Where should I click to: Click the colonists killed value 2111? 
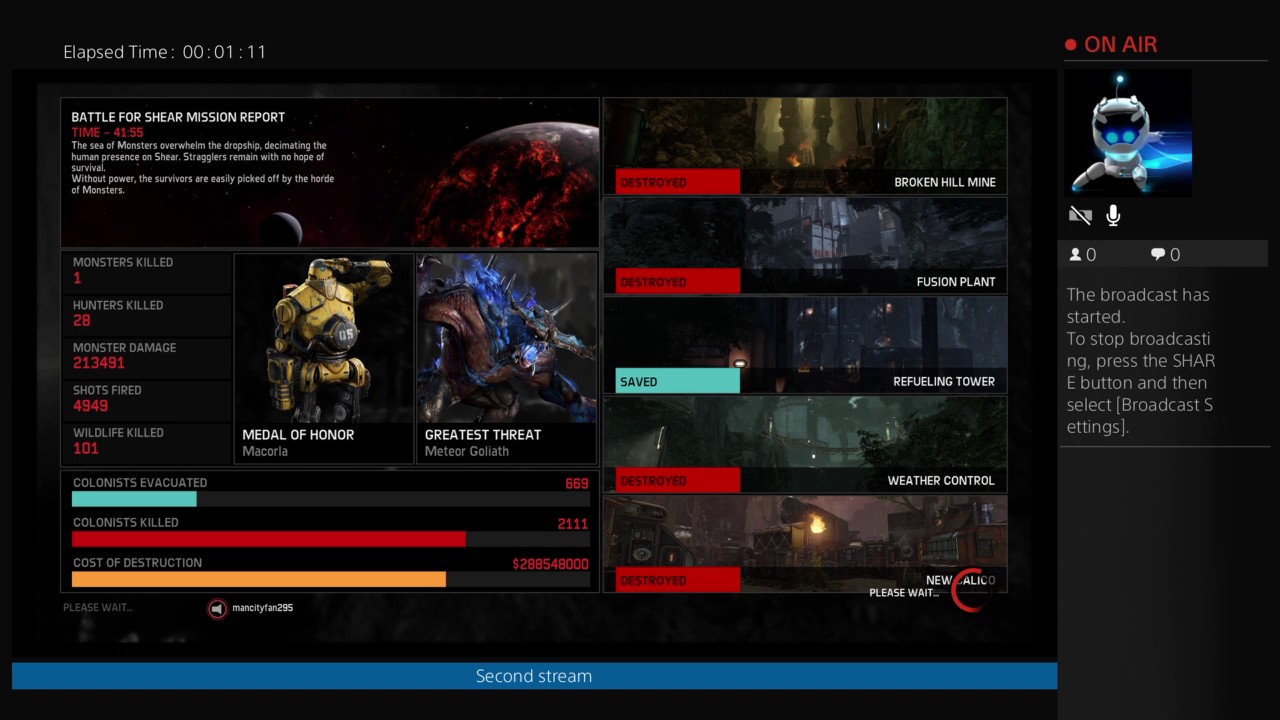coord(573,524)
